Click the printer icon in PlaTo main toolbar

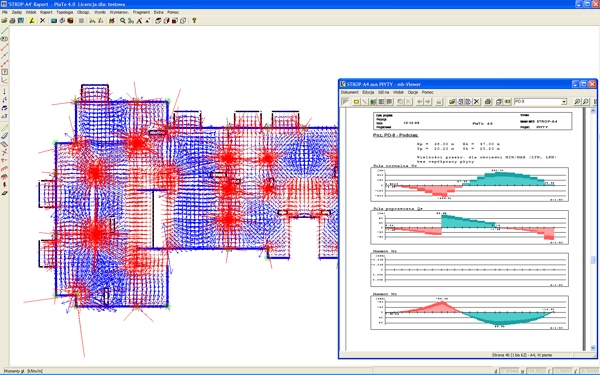click(x=12, y=21)
